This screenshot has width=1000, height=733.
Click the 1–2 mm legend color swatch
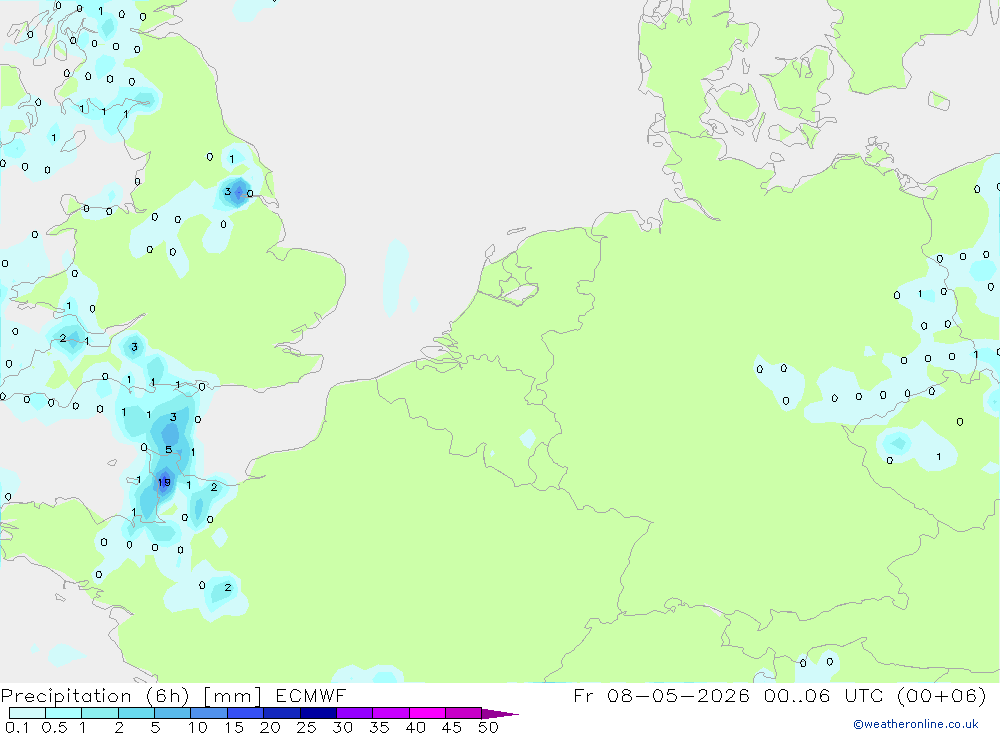100,713
